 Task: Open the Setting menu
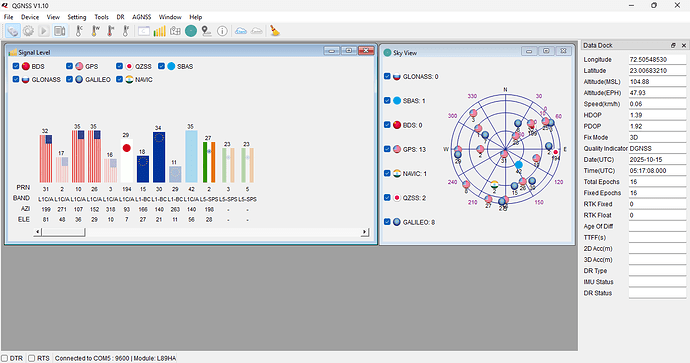pos(77,17)
